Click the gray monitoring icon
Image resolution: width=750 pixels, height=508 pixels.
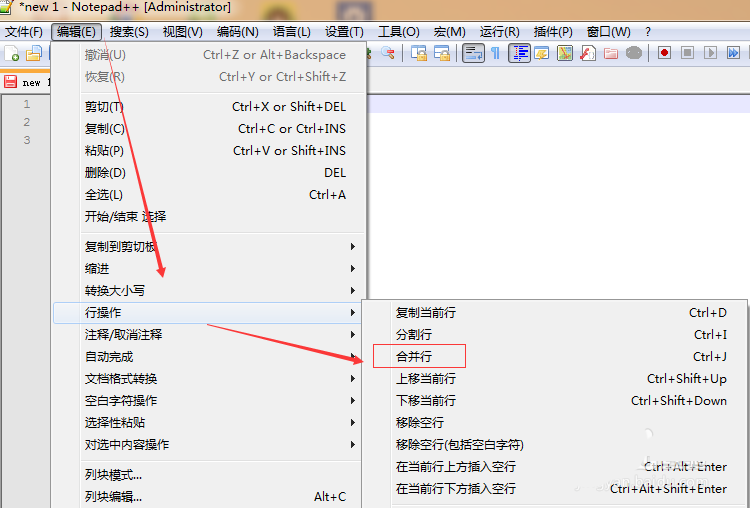point(634,53)
